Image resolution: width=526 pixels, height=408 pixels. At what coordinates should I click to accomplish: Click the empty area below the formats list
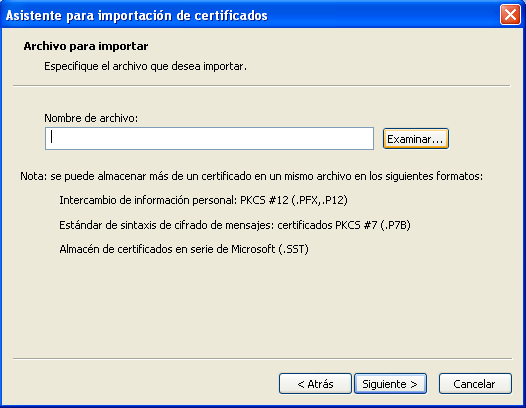[262, 305]
